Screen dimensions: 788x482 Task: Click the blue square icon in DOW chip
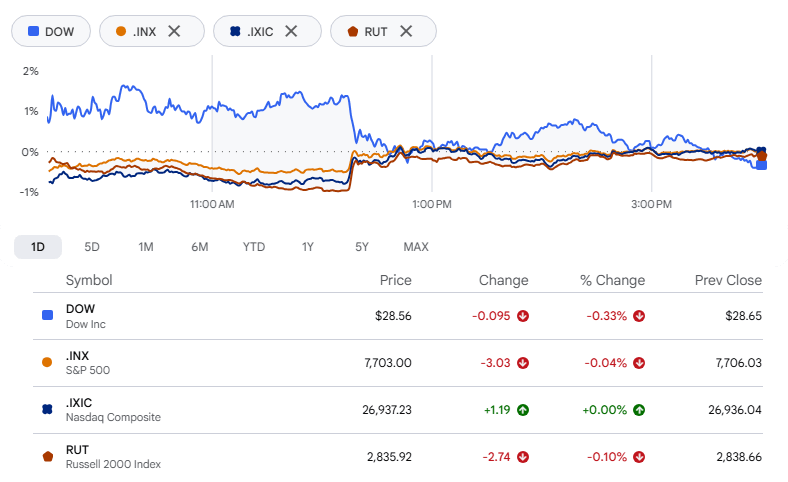[x=33, y=31]
